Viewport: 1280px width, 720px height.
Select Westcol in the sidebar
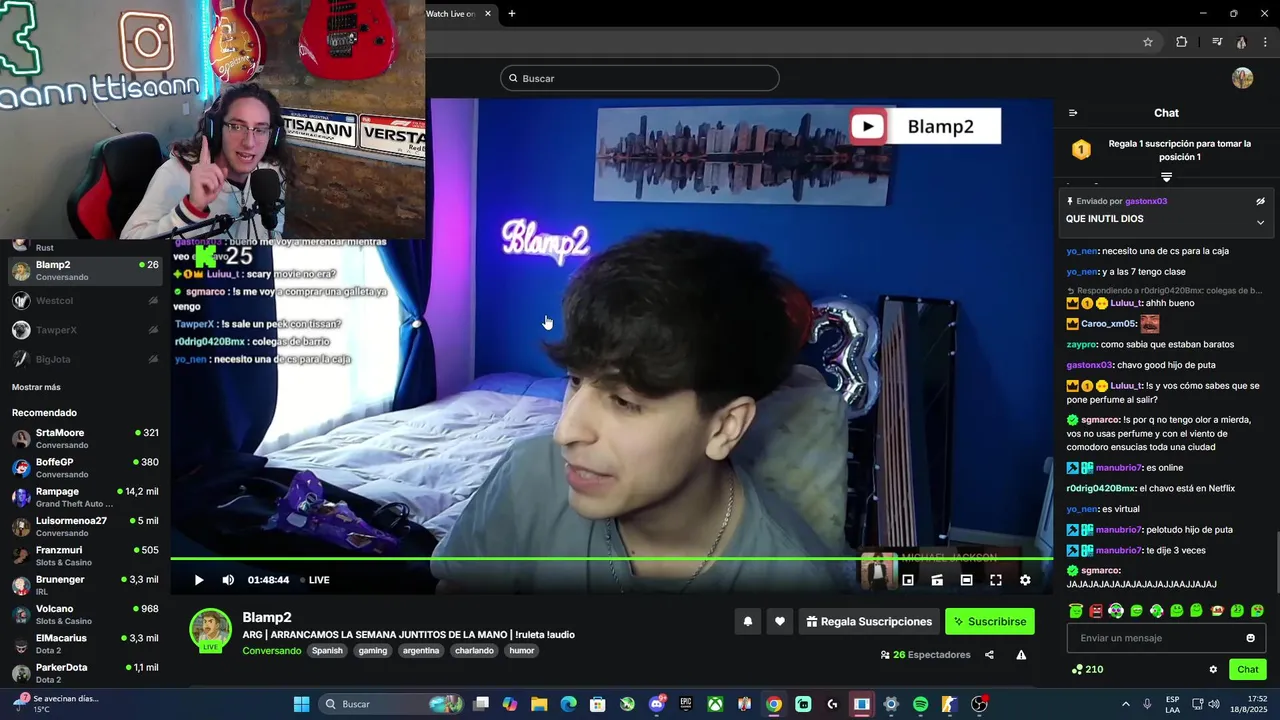click(x=85, y=301)
